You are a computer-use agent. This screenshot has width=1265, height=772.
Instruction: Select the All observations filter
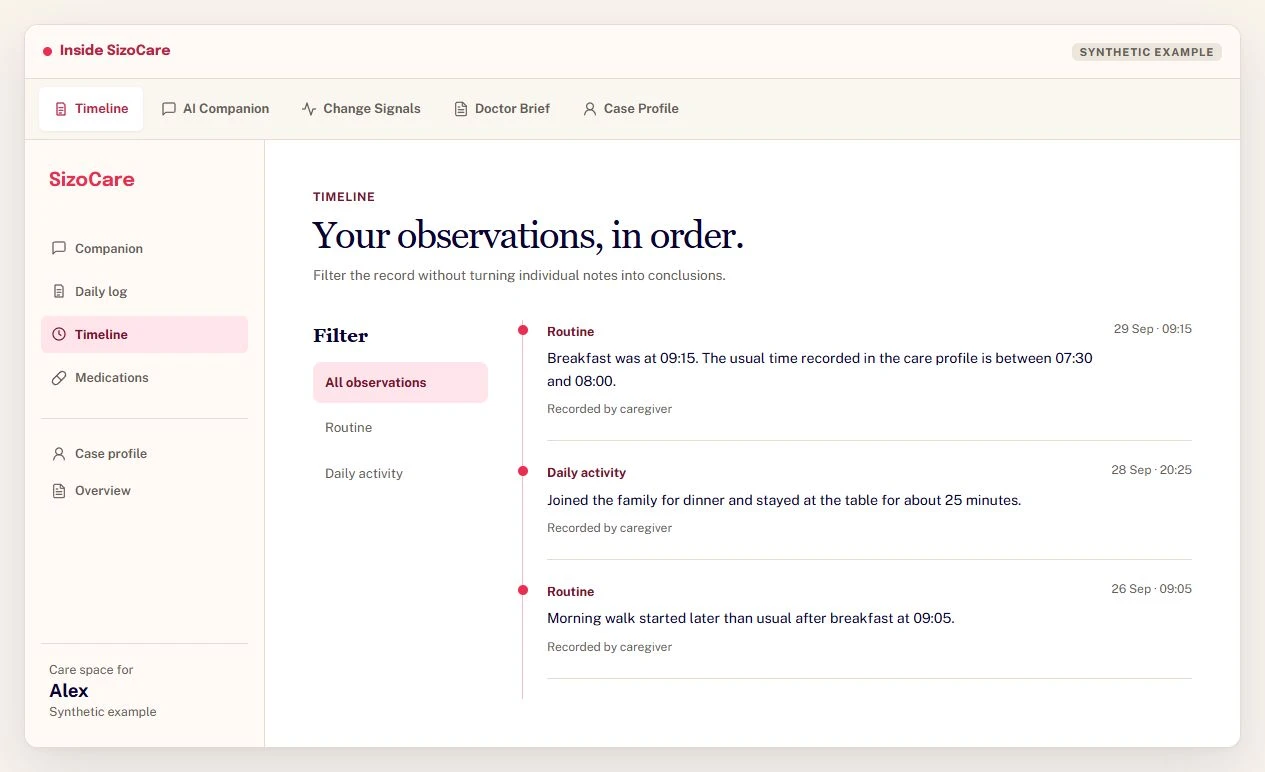coord(400,382)
